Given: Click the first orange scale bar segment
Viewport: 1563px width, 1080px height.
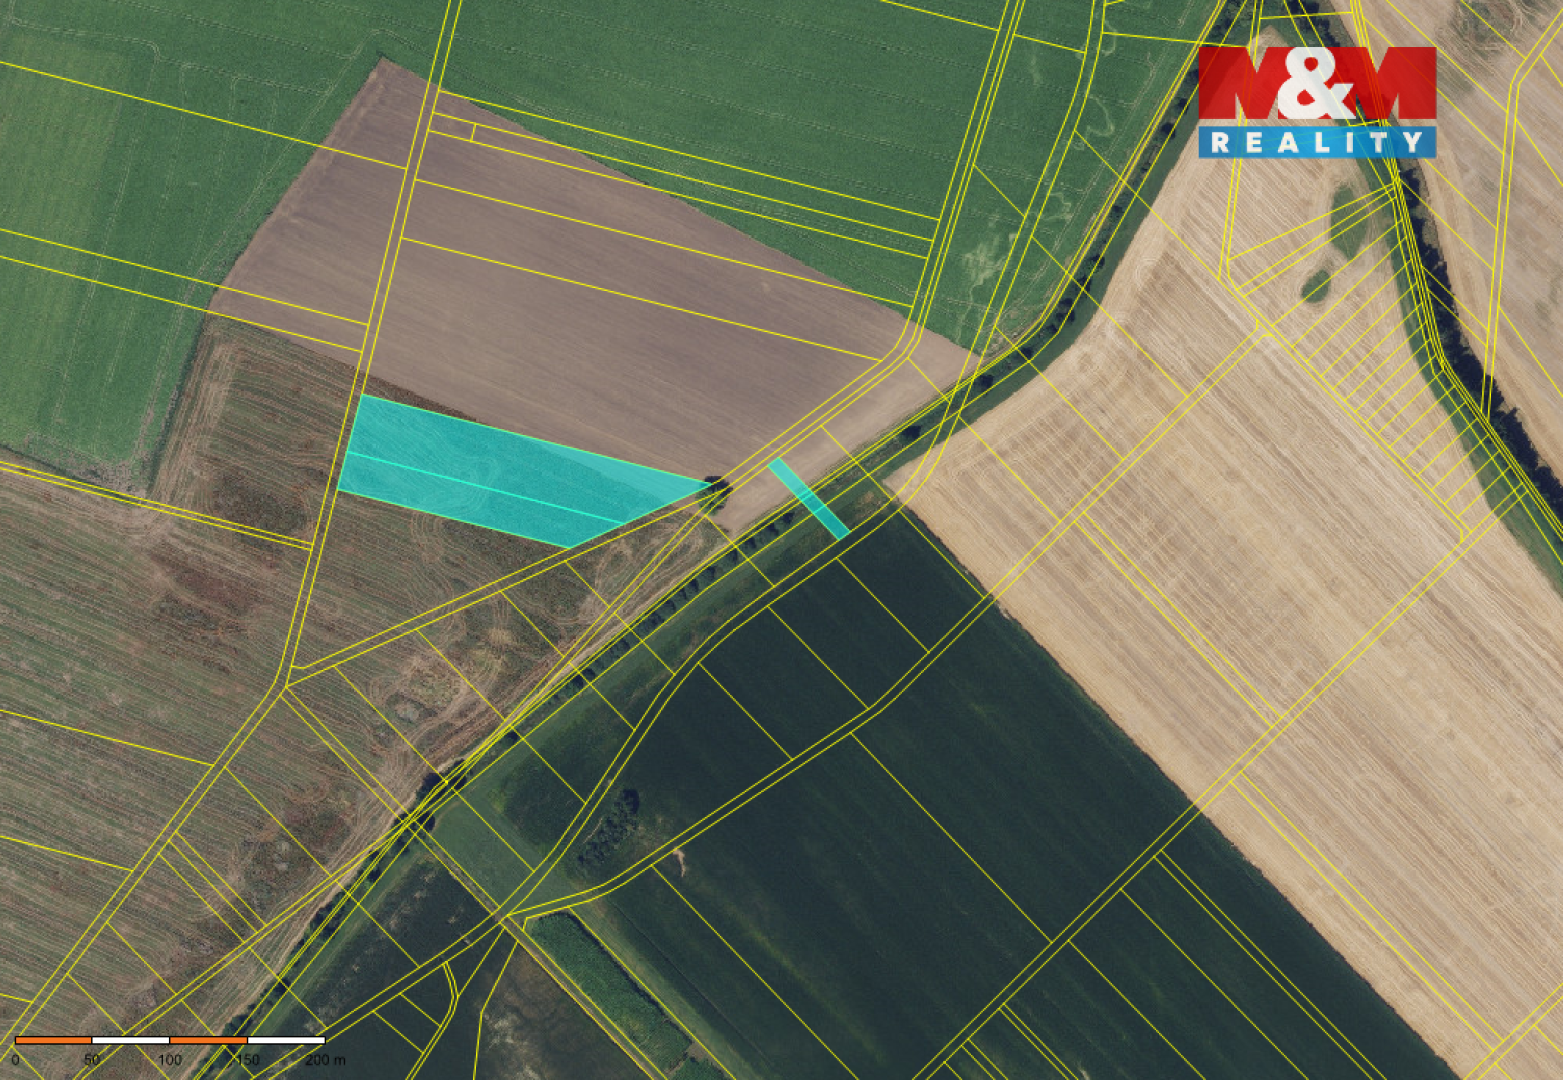Looking at the screenshot, I should [x=53, y=1041].
